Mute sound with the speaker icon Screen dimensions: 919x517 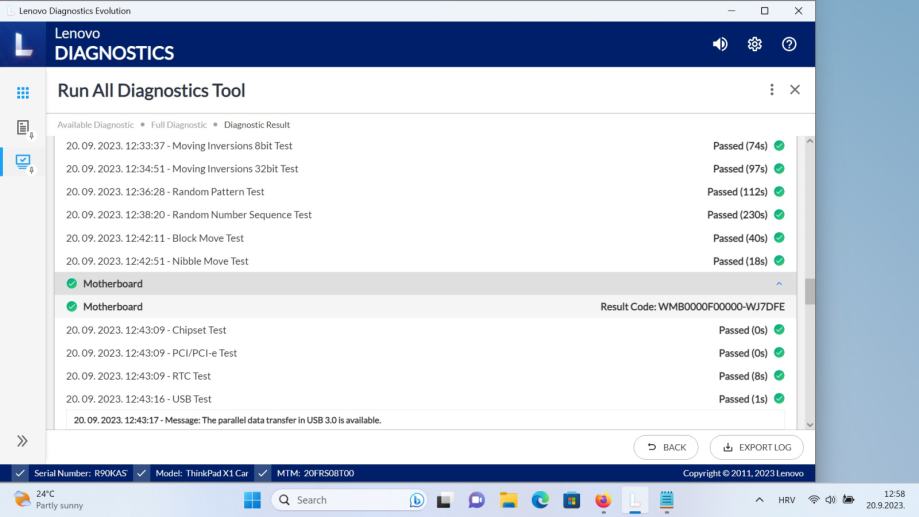[720, 45]
